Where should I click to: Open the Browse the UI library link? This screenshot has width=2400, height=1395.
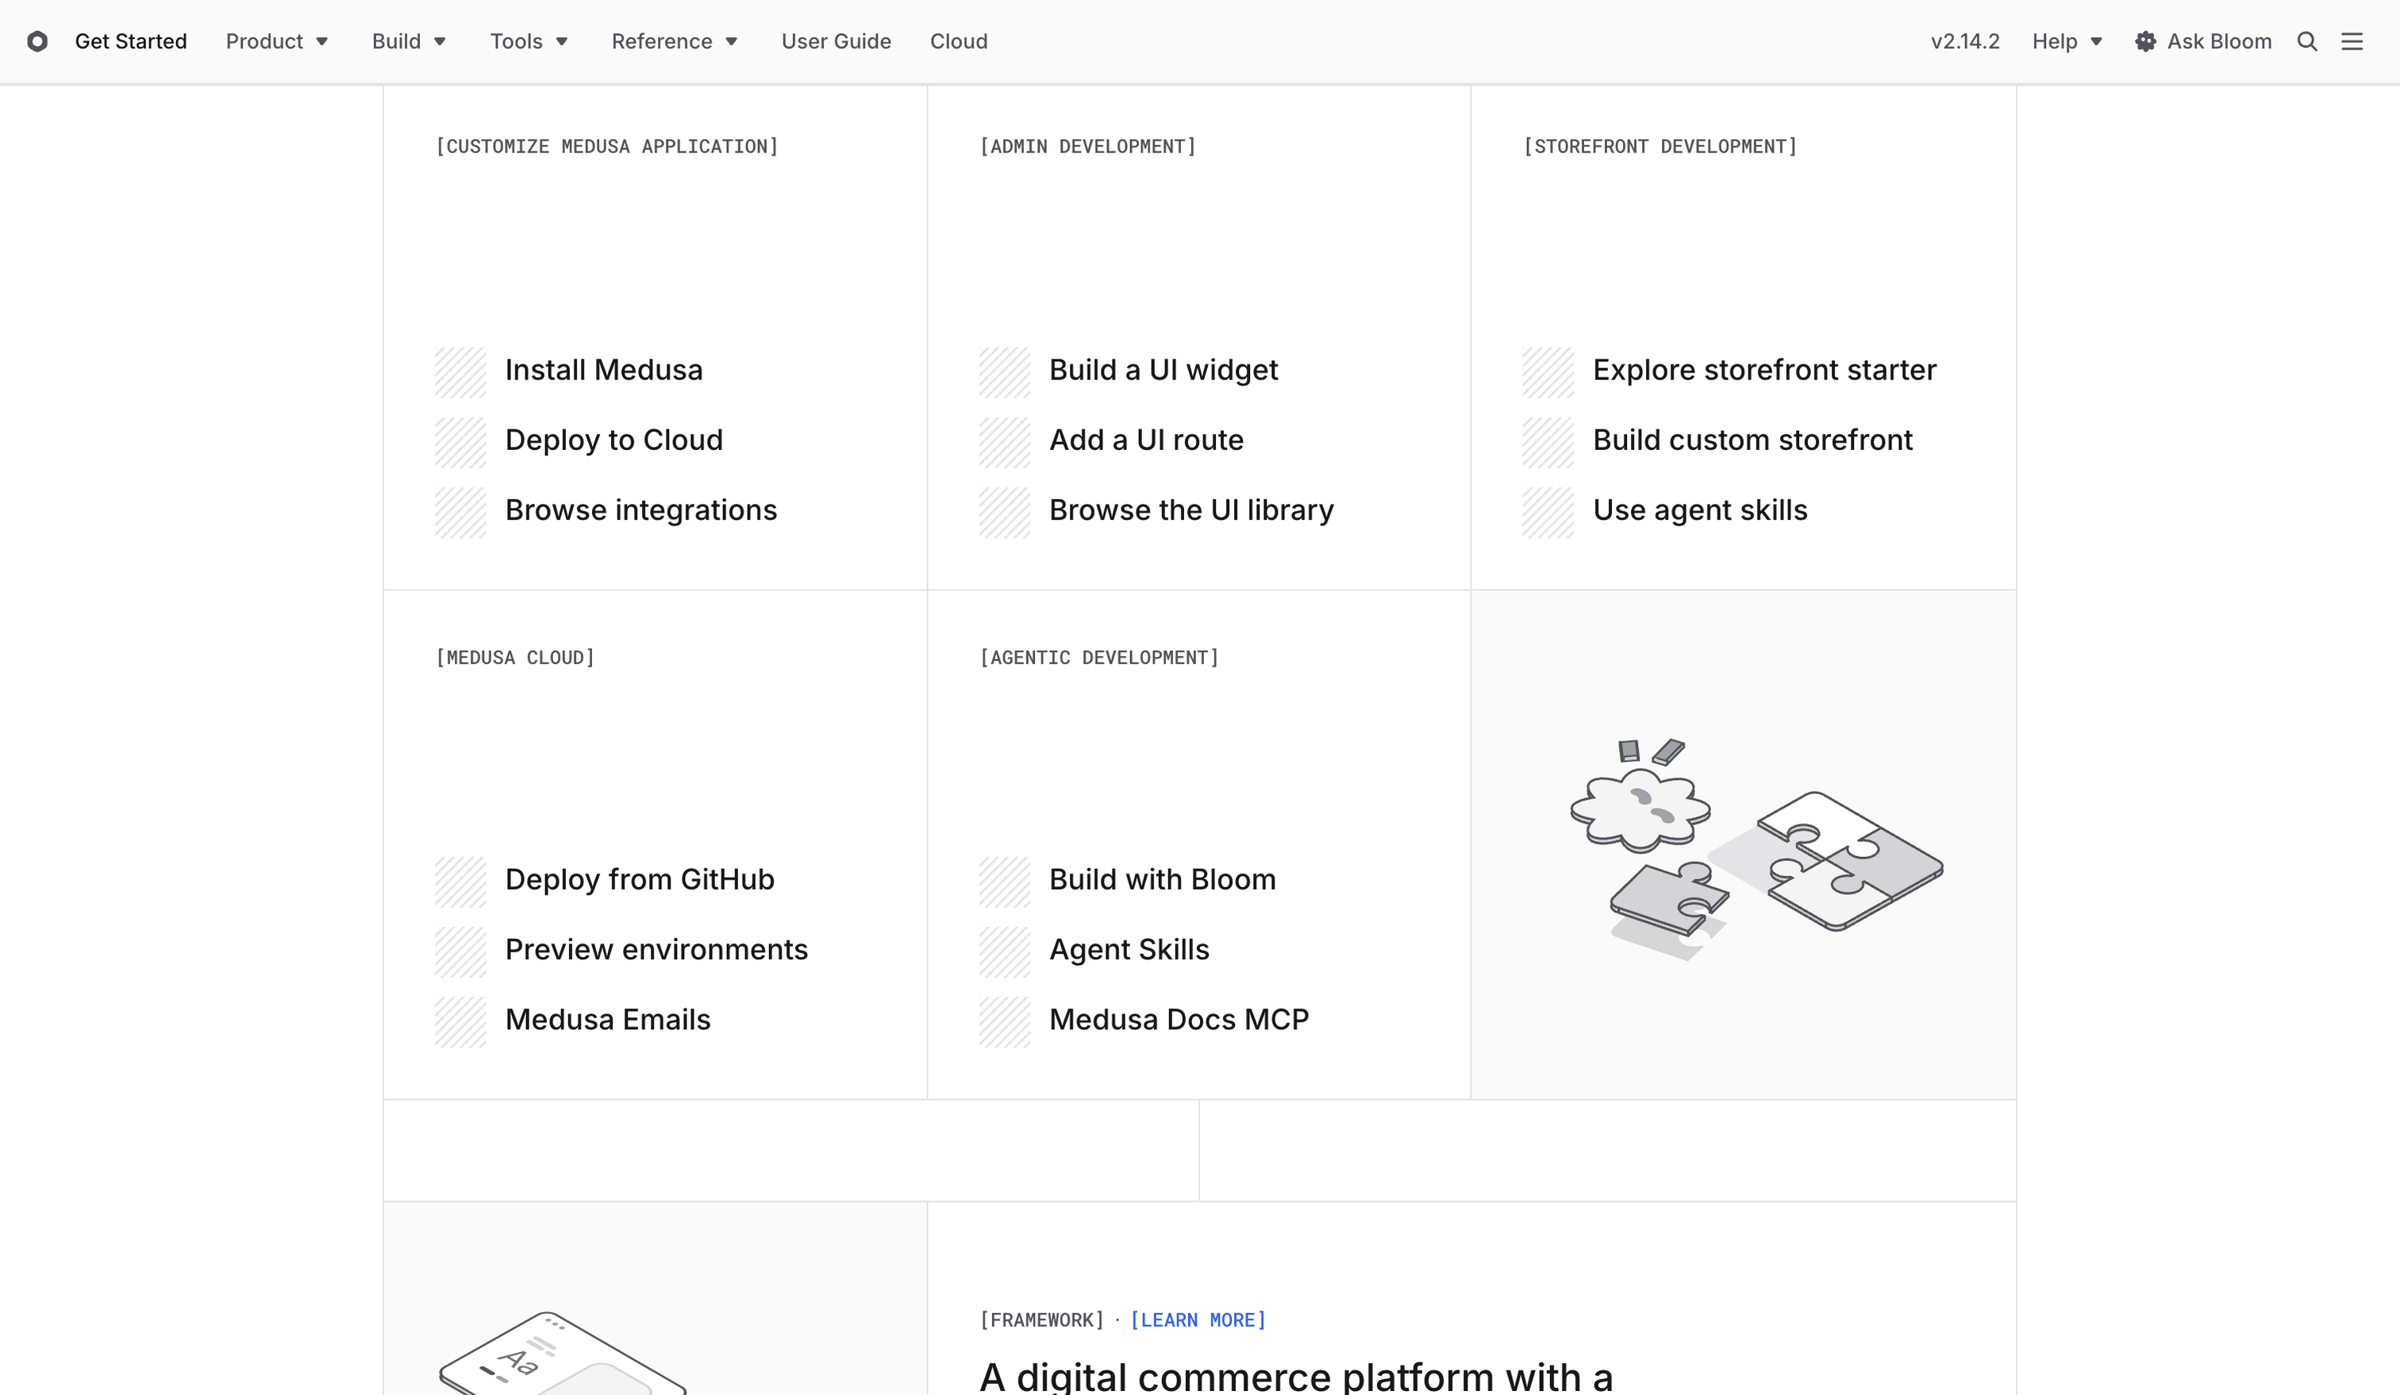1191,510
